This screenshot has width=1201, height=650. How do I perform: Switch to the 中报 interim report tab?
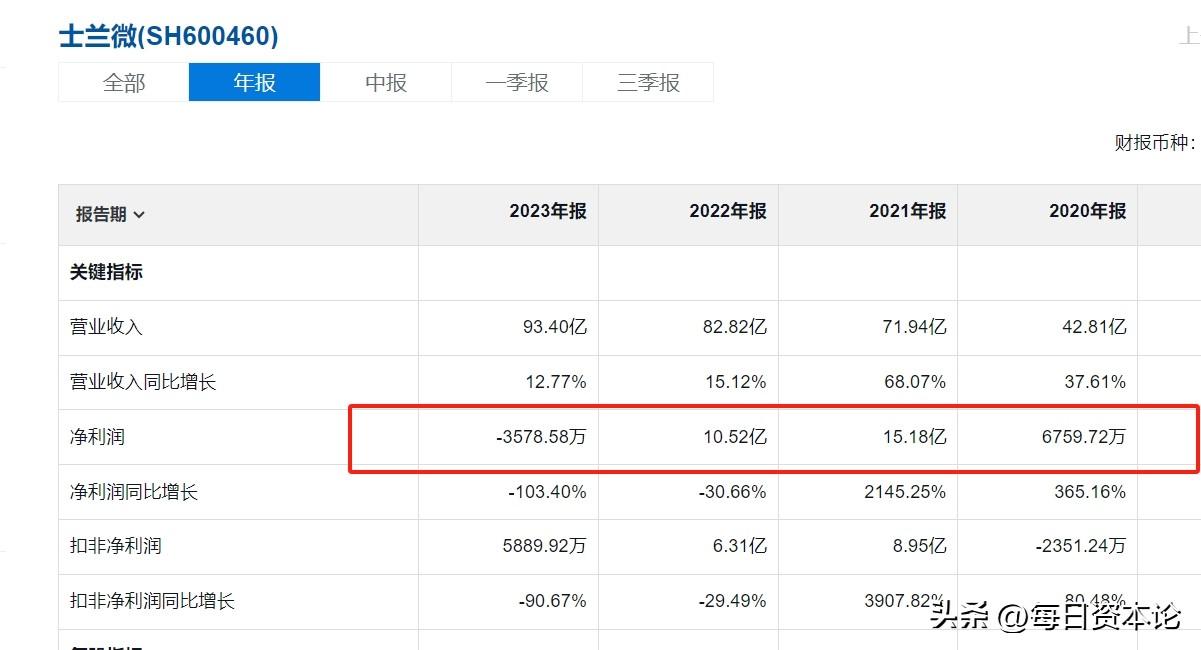386,82
